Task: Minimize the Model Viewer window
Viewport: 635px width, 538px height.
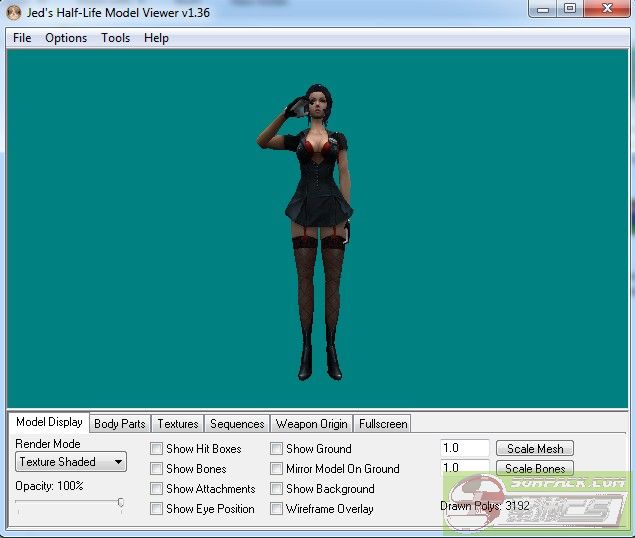Action: [543, 9]
